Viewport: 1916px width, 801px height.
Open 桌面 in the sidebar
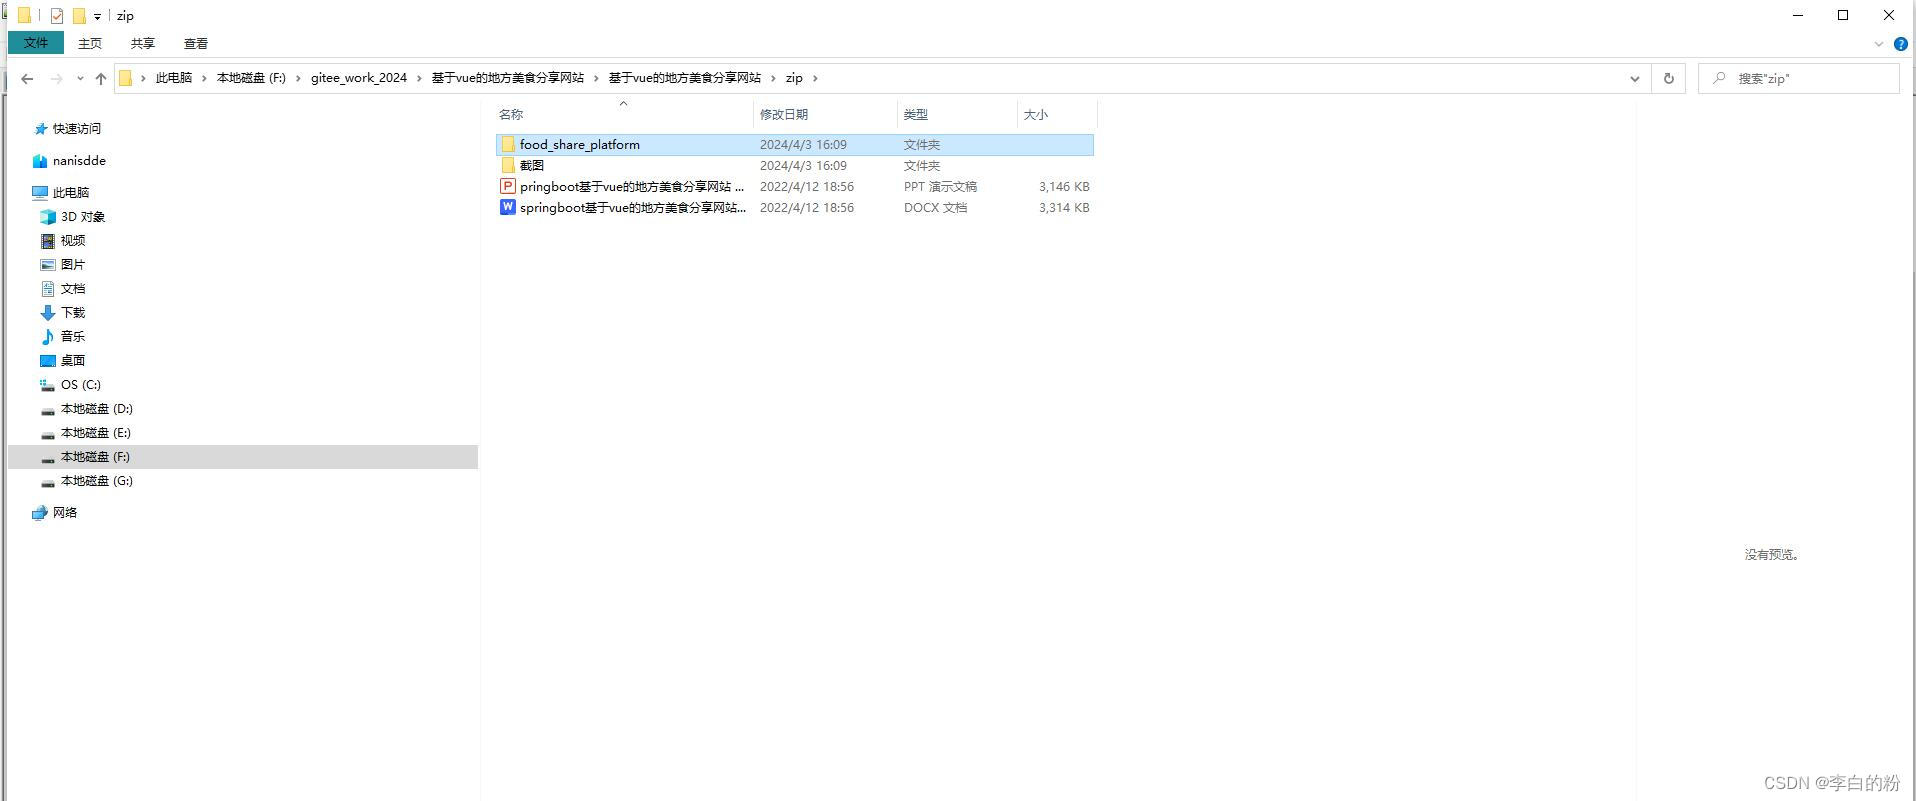click(73, 361)
